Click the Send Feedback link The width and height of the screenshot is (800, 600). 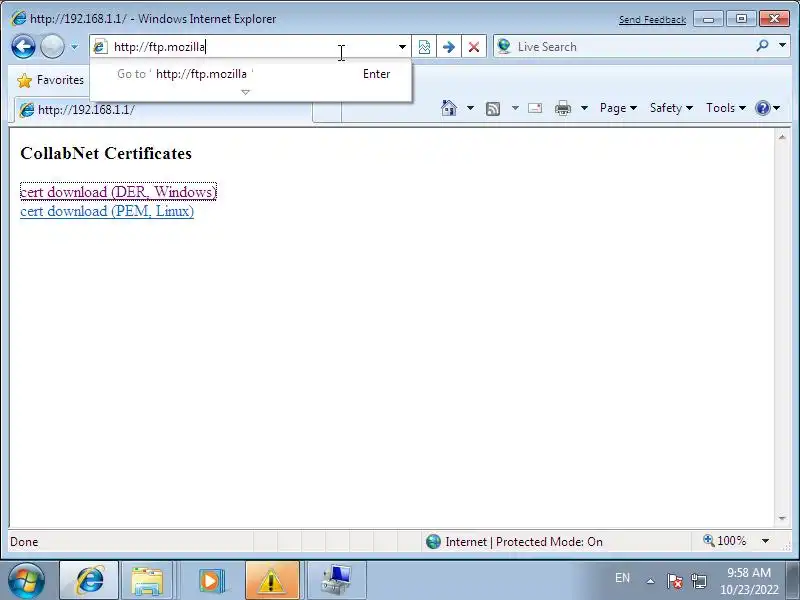[652, 20]
